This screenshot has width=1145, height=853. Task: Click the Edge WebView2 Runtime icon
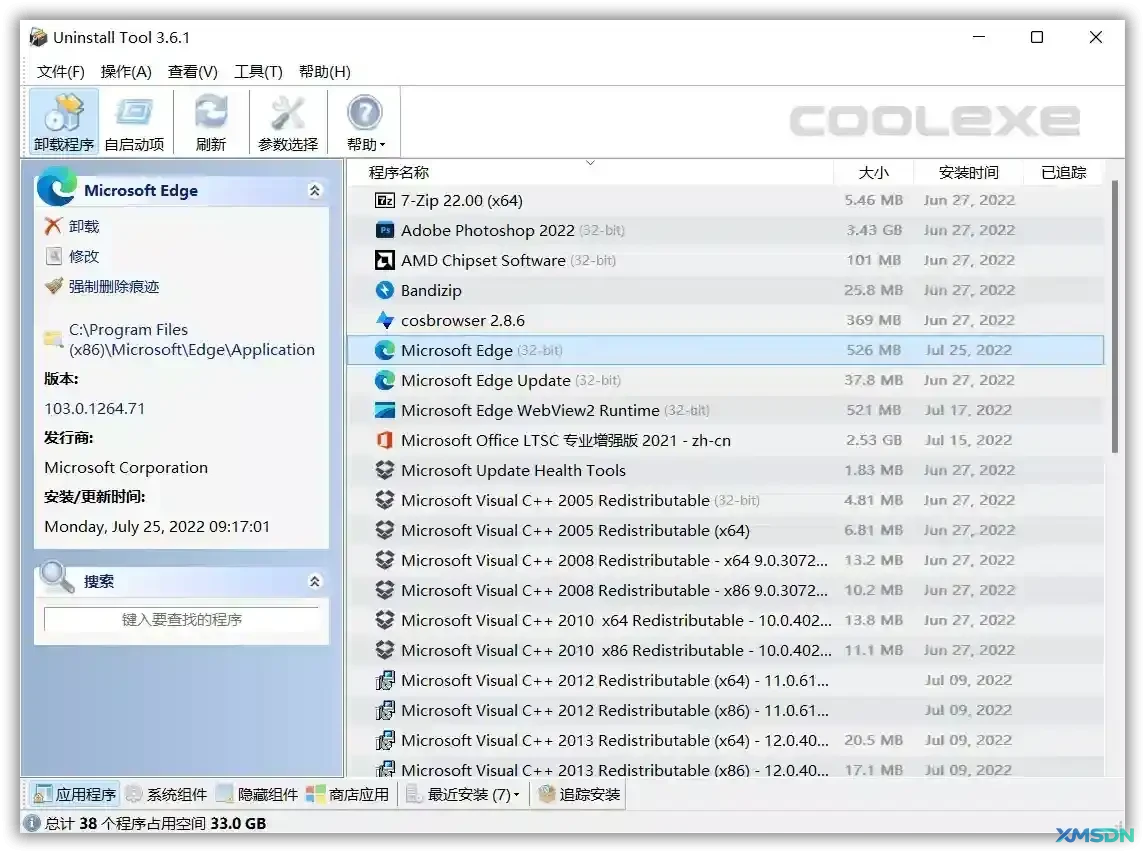click(385, 410)
